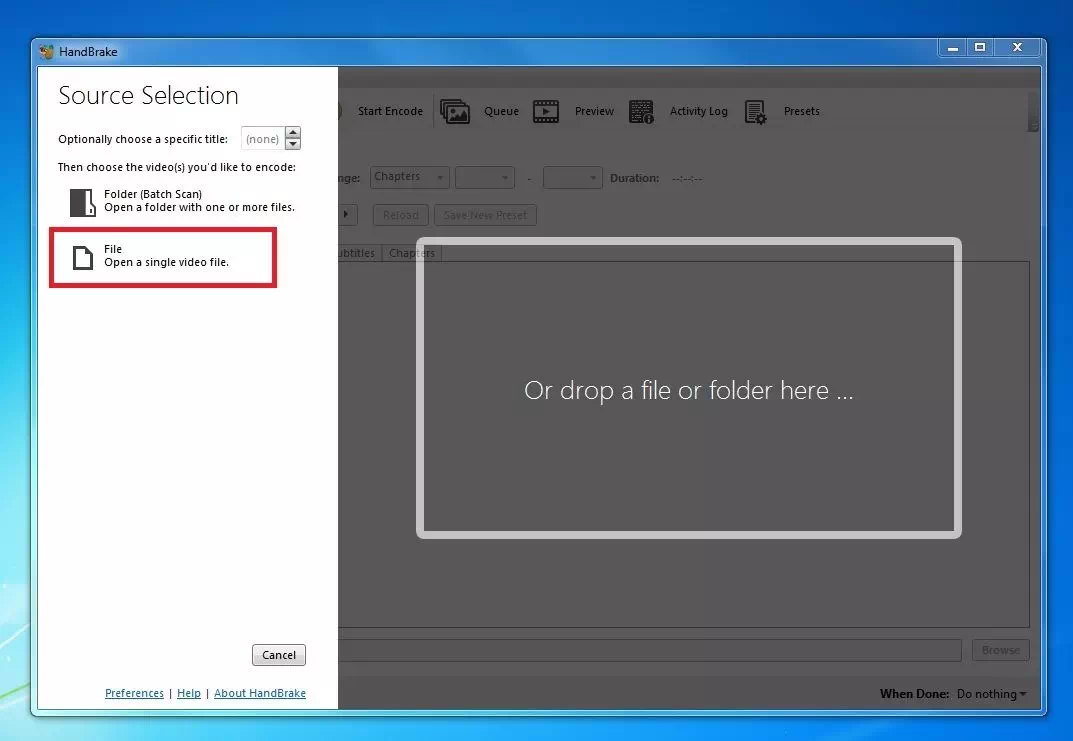Increase the specific title number
The width and height of the screenshot is (1073, 741).
point(293,133)
